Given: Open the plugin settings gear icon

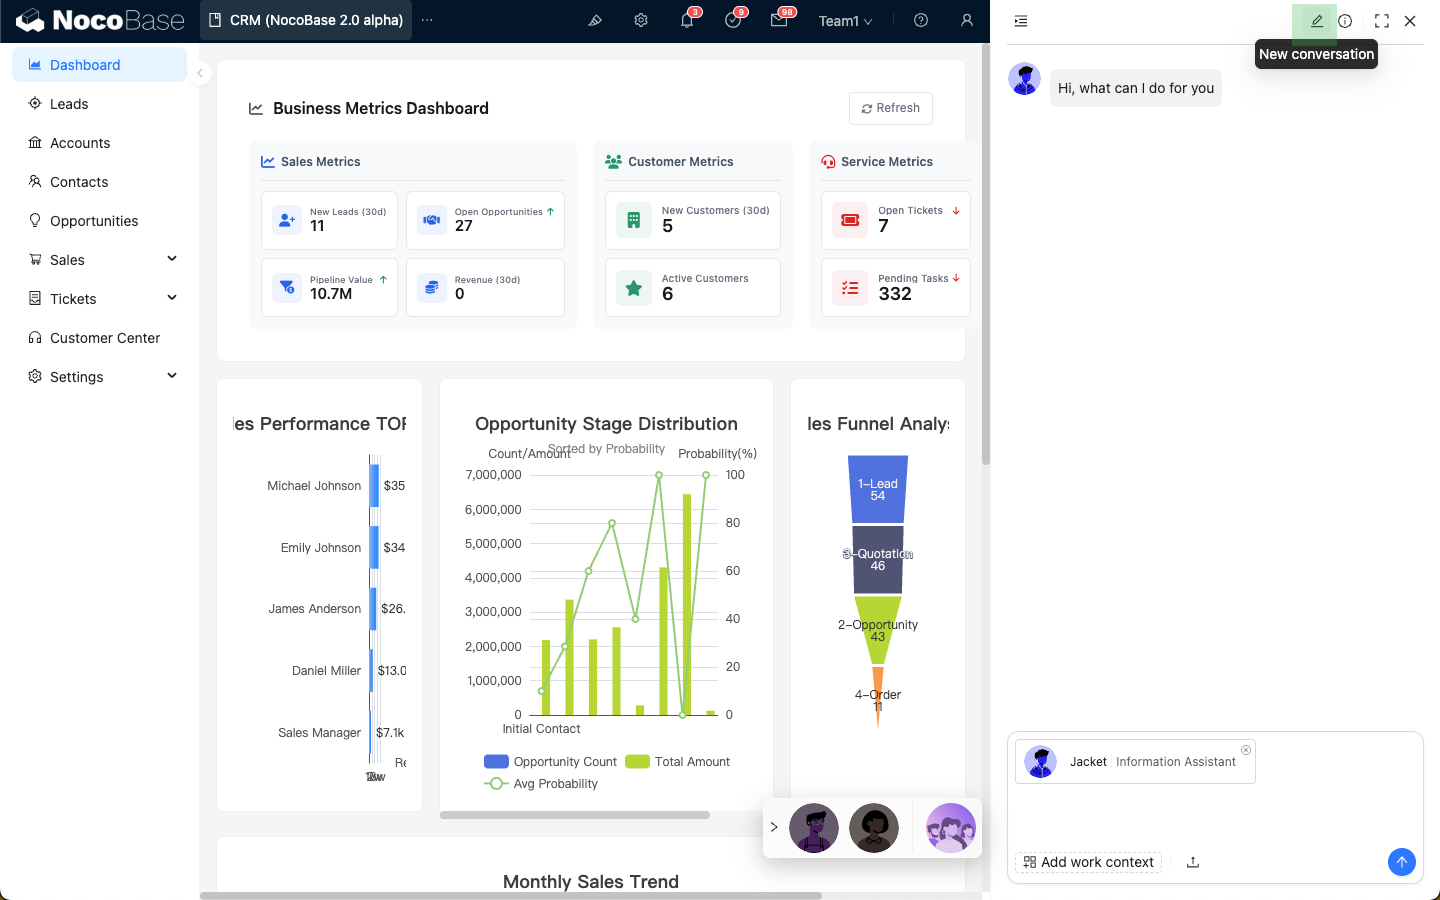Looking at the screenshot, I should tap(641, 21).
